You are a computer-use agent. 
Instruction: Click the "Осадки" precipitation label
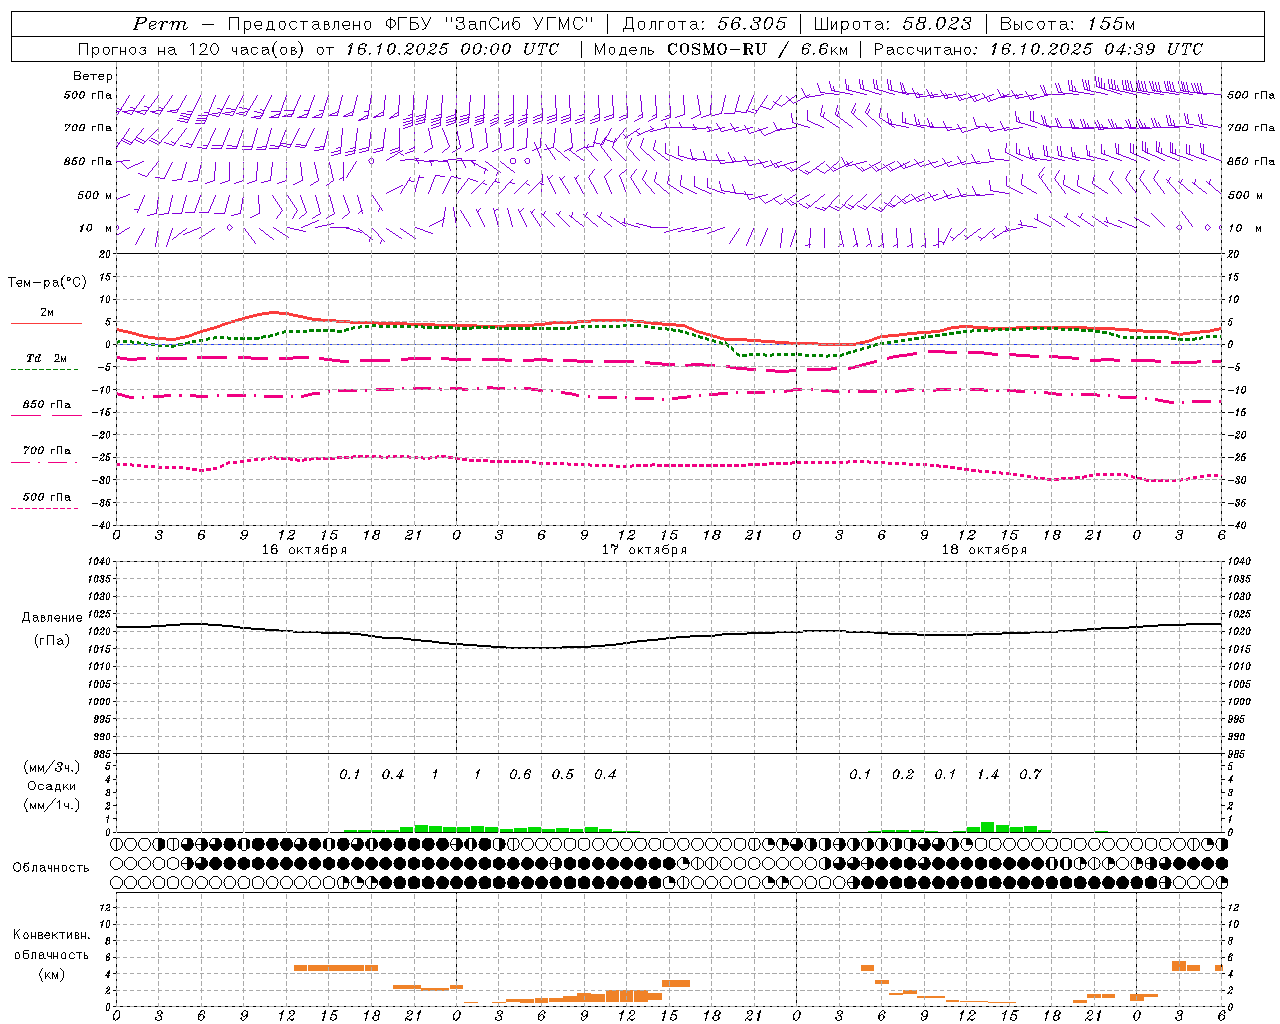(x=52, y=786)
